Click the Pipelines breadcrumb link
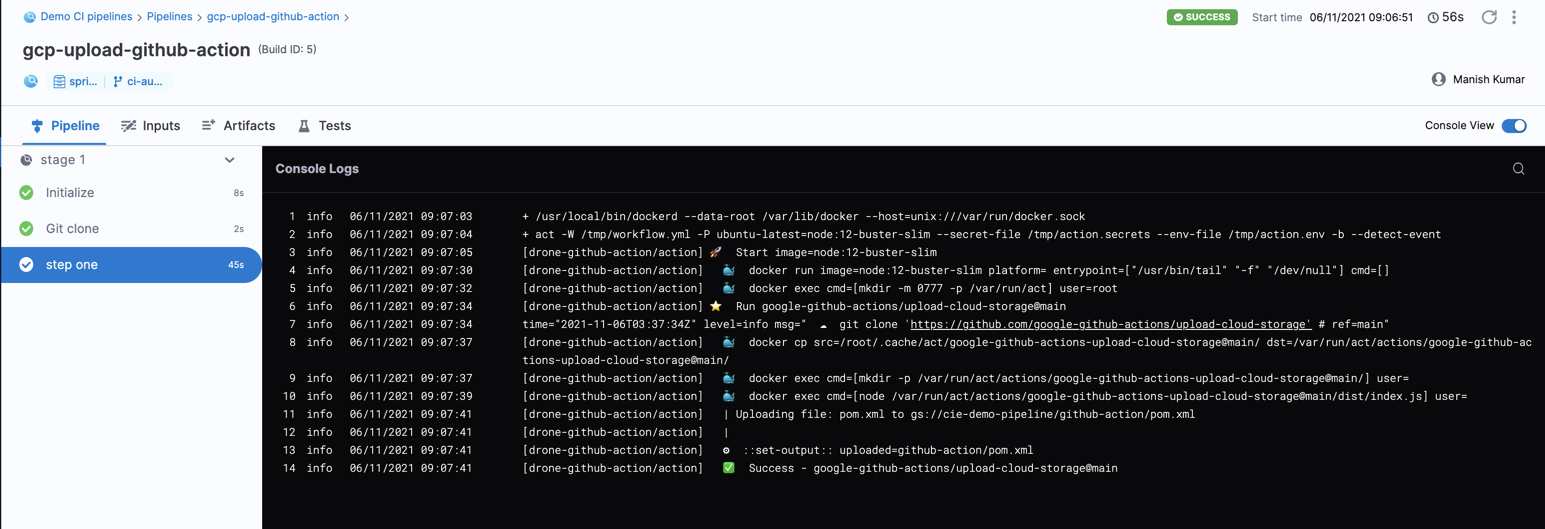Viewport: 1545px width, 529px height. [169, 17]
